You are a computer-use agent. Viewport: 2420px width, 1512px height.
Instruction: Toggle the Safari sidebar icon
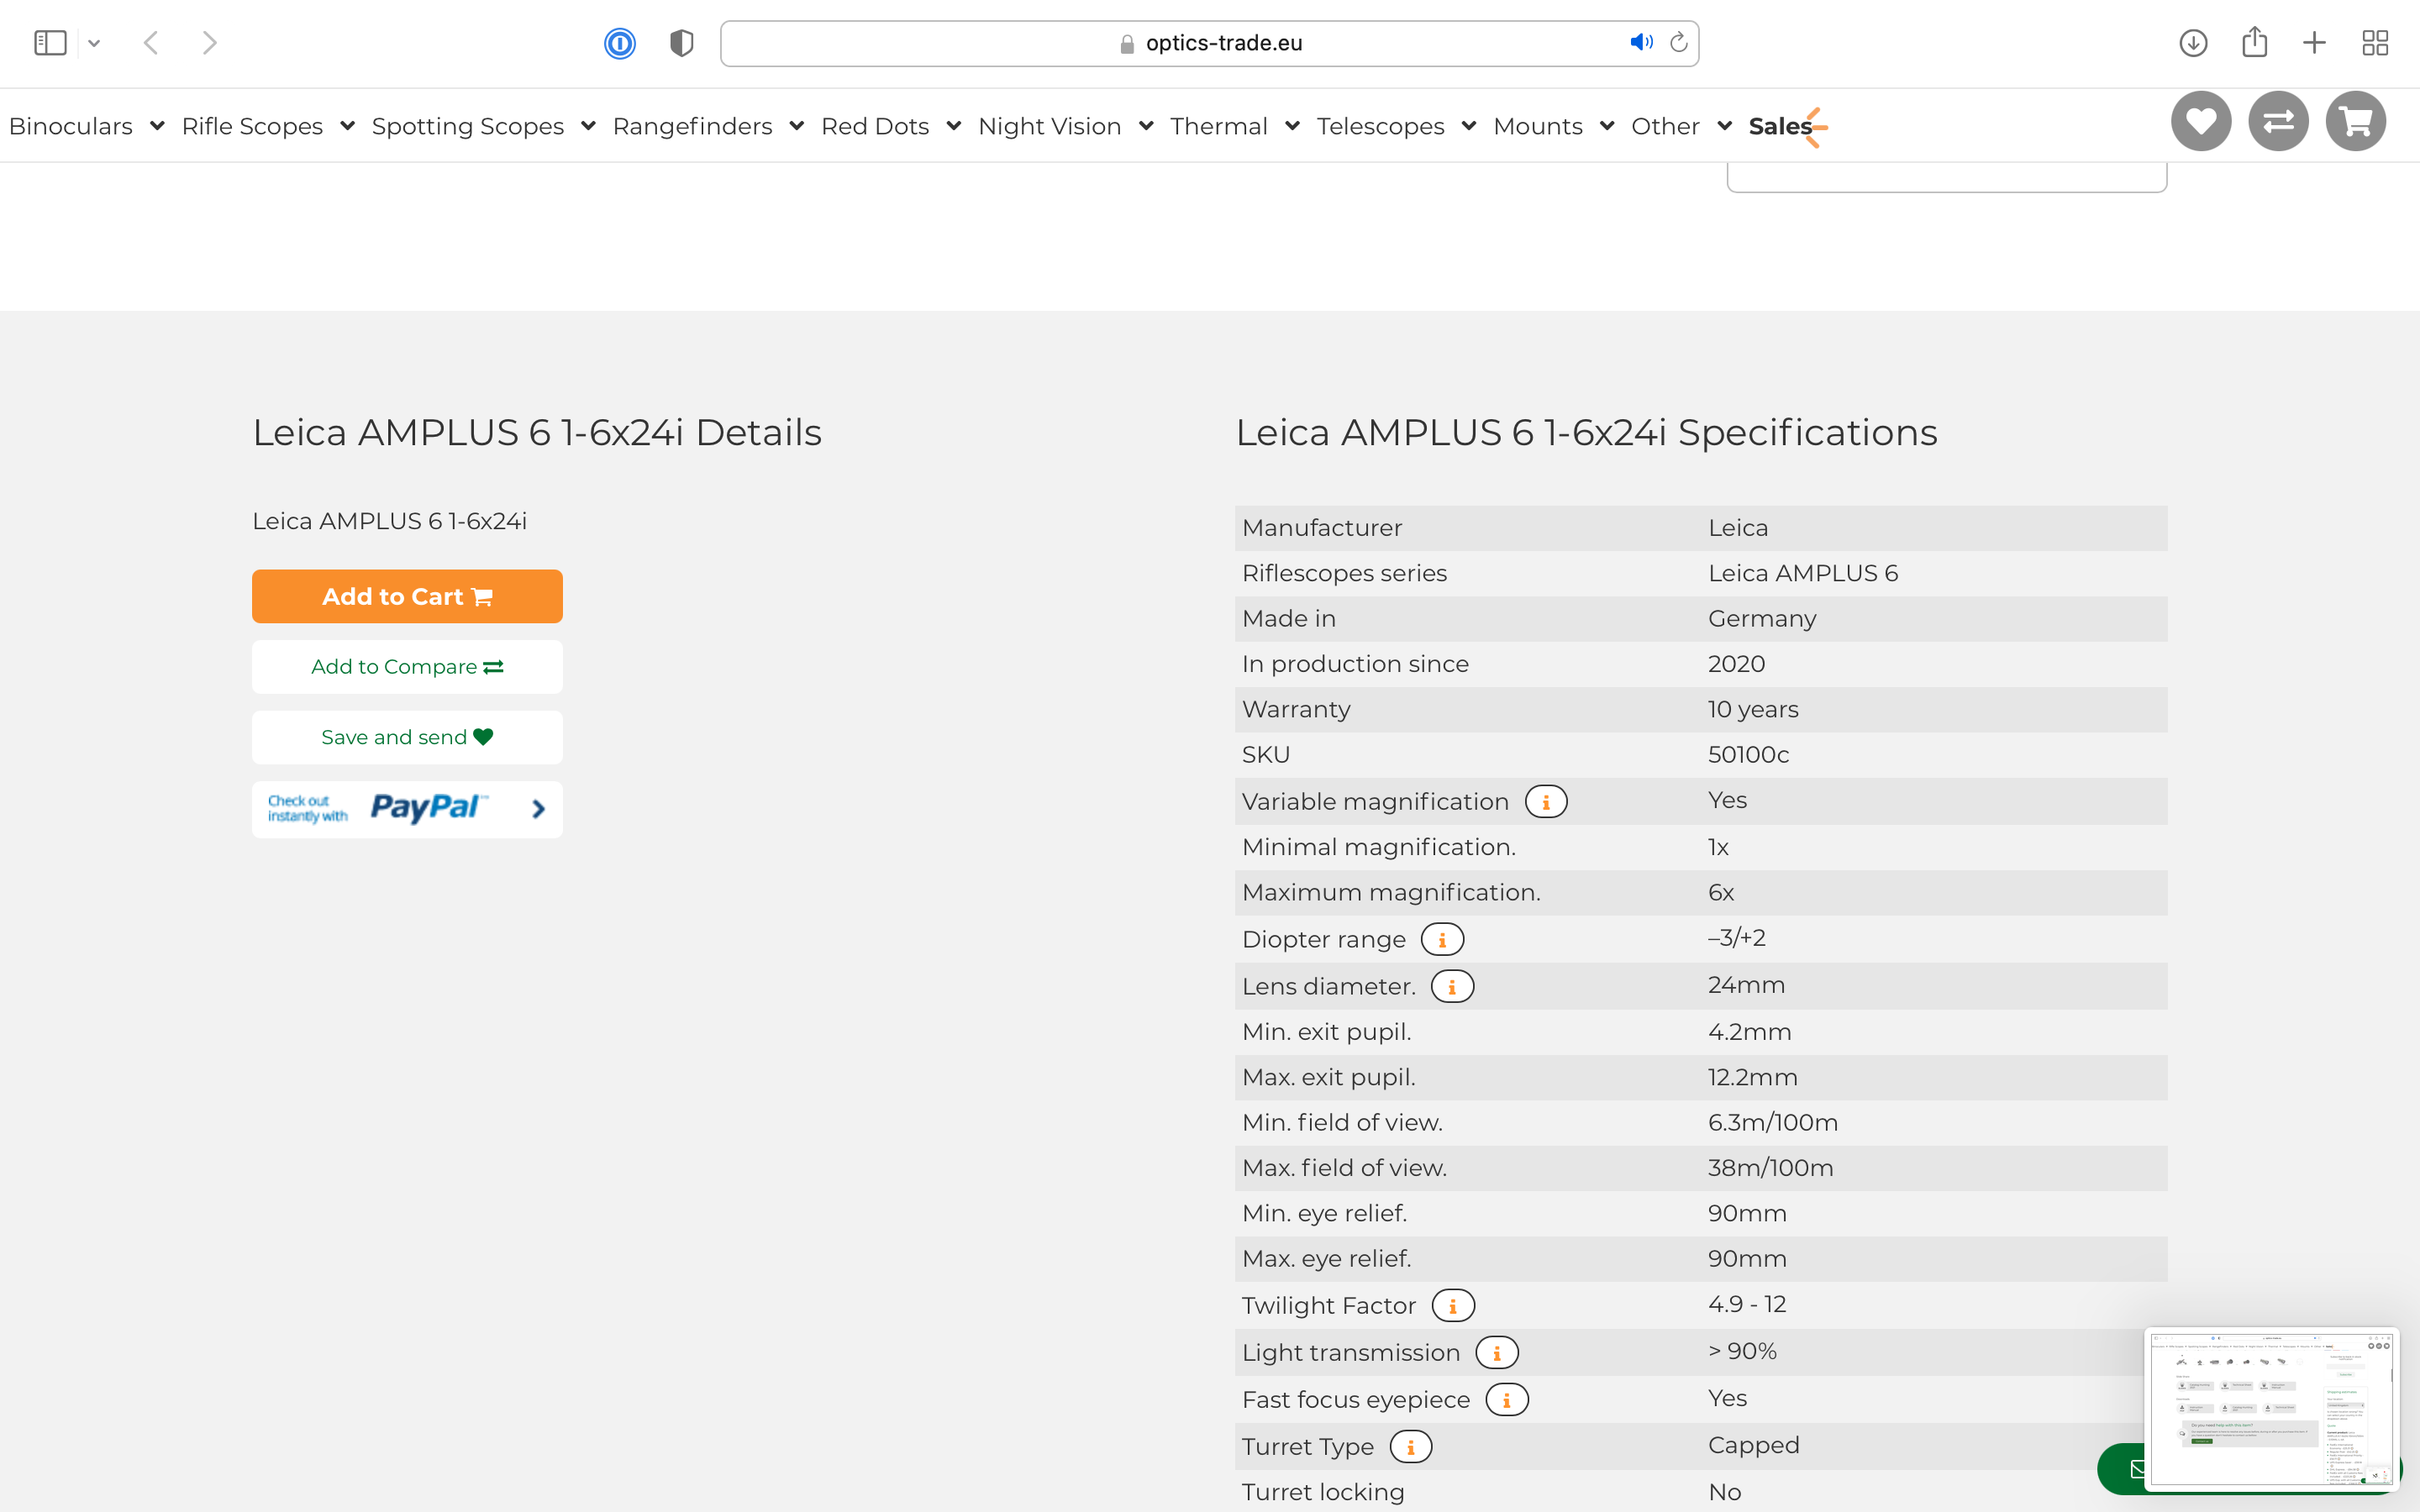[x=50, y=43]
